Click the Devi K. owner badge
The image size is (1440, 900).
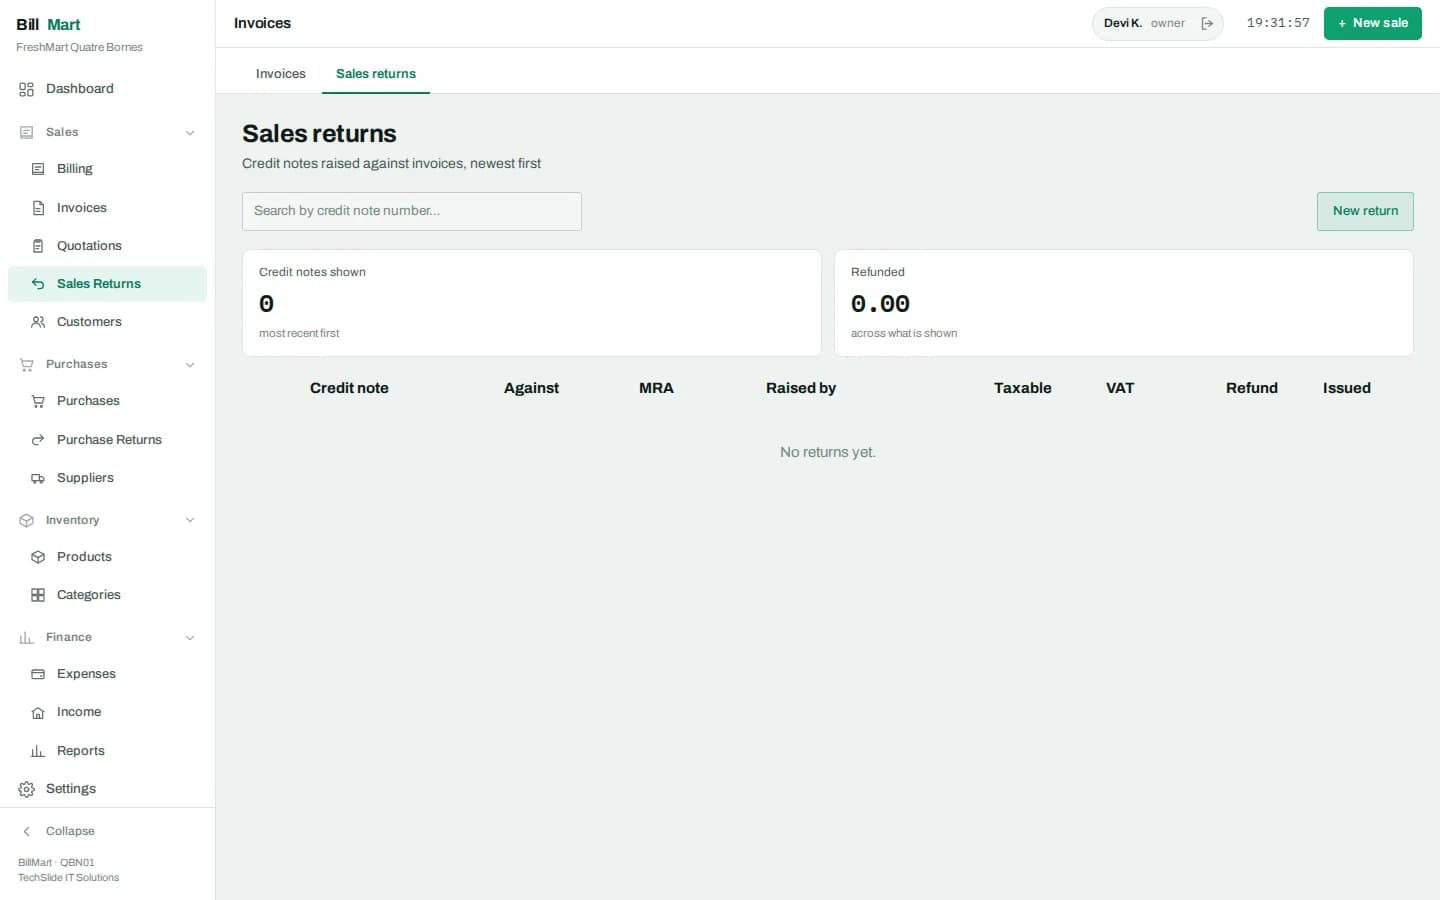tap(1157, 23)
